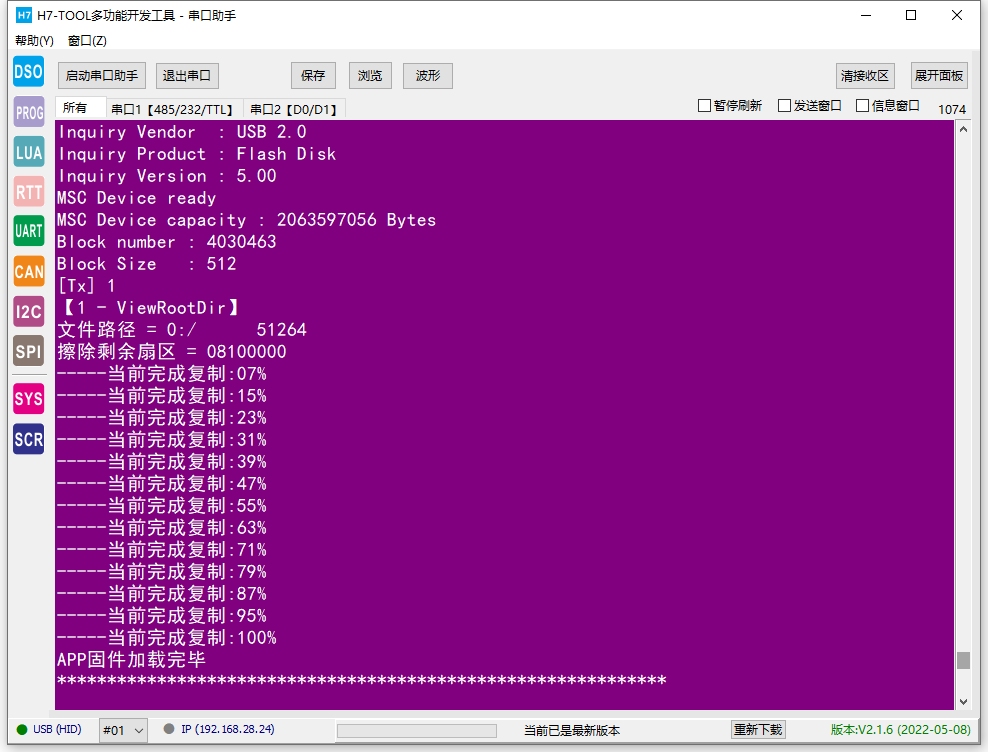Image resolution: width=988 pixels, height=752 pixels.
Task: Toggle the 发送窗口 checkbox
Action: click(x=784, y=106)
